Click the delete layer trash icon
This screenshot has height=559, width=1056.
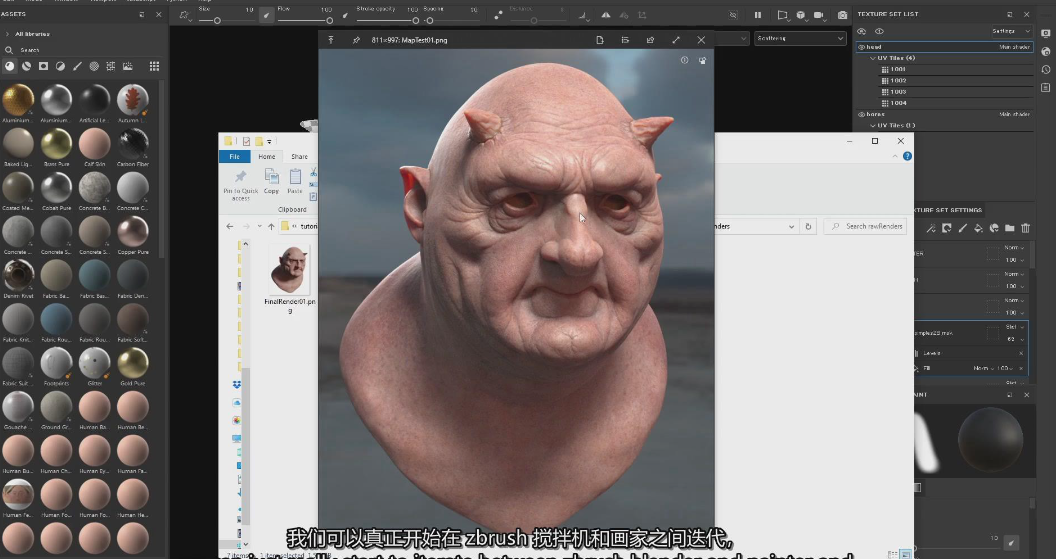pos(1025,228)
